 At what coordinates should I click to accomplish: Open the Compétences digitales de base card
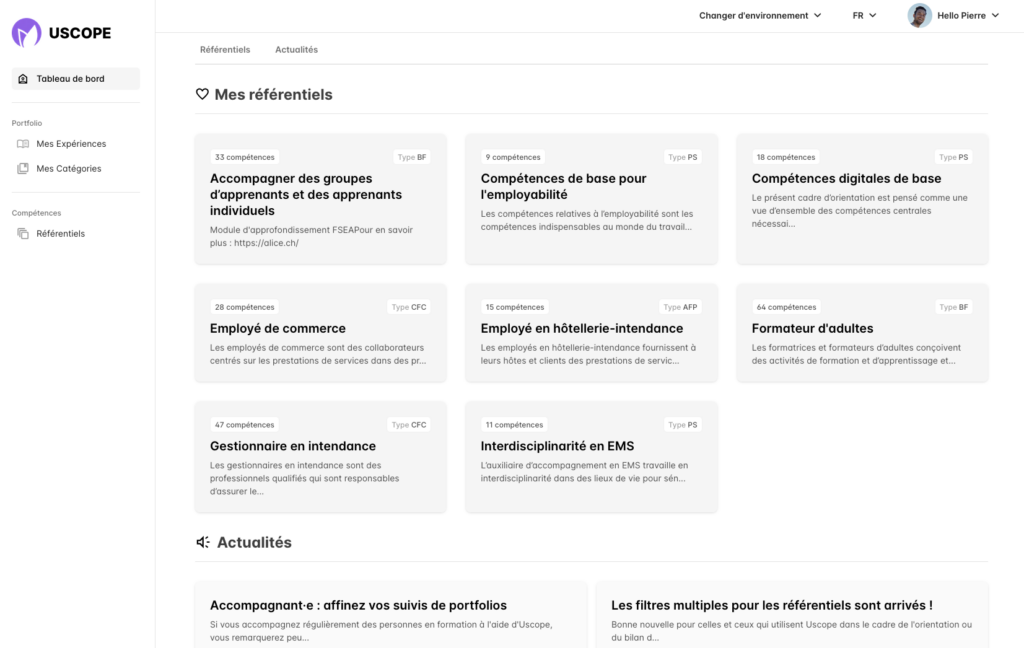click(x=862, y=199)
